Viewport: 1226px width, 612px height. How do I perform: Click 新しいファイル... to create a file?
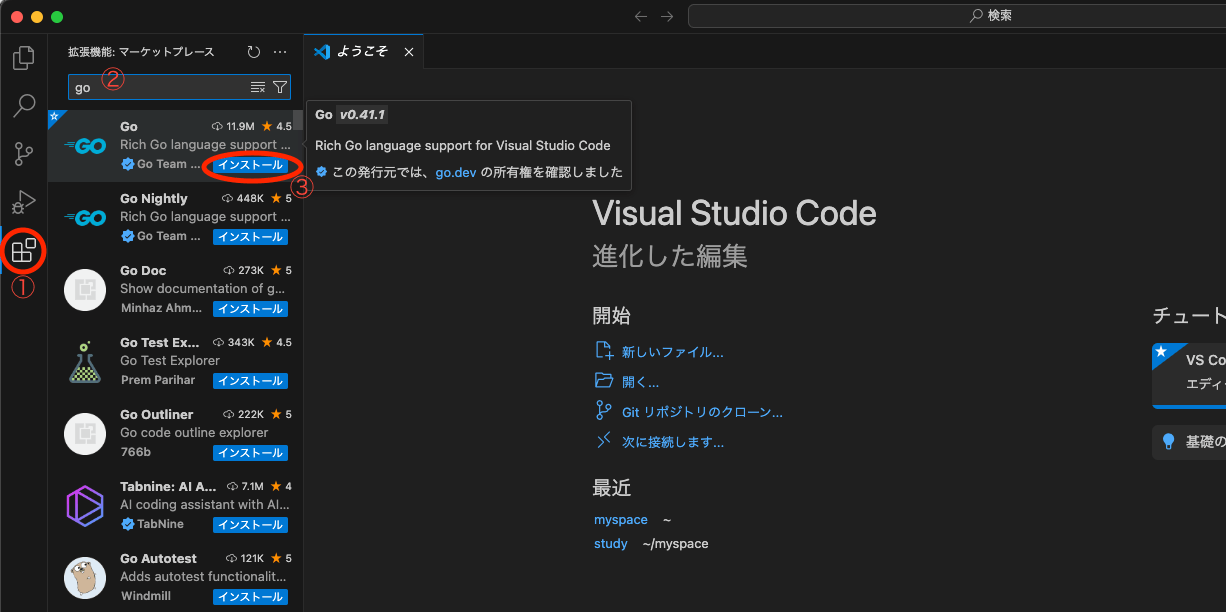click(x=672, y=352)
